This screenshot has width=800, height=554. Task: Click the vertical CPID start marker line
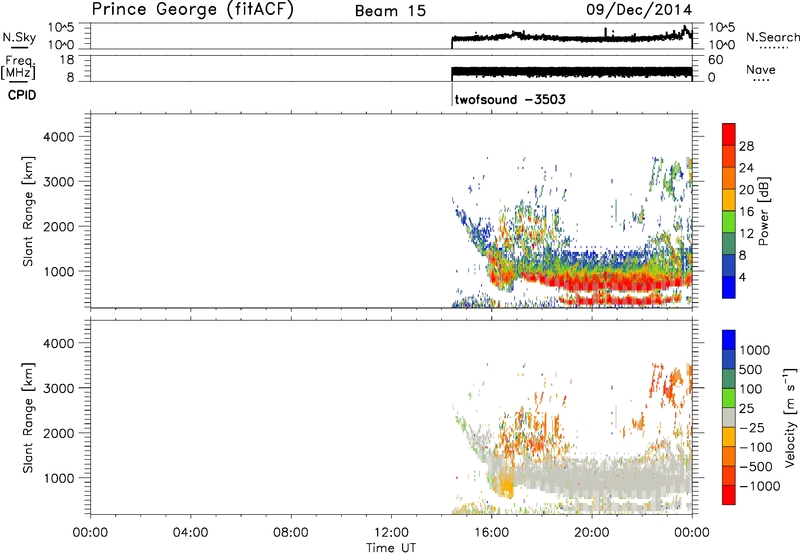point(452,94)
